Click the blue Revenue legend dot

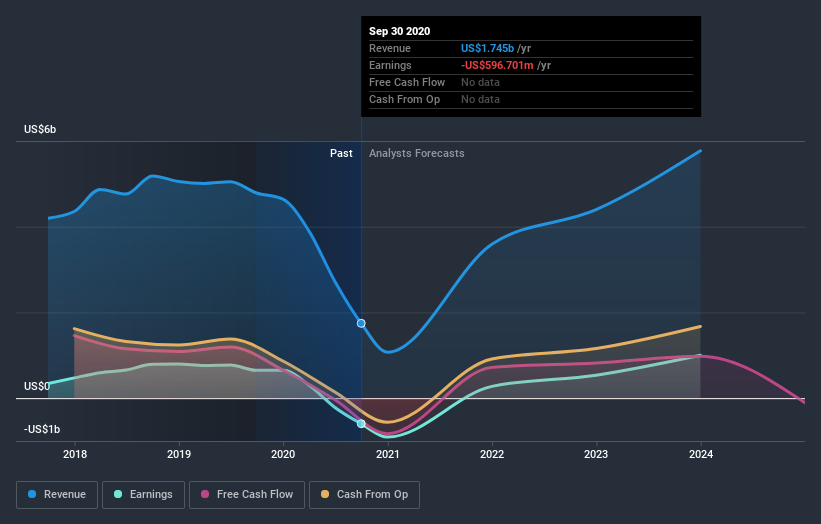pos(32,494)
